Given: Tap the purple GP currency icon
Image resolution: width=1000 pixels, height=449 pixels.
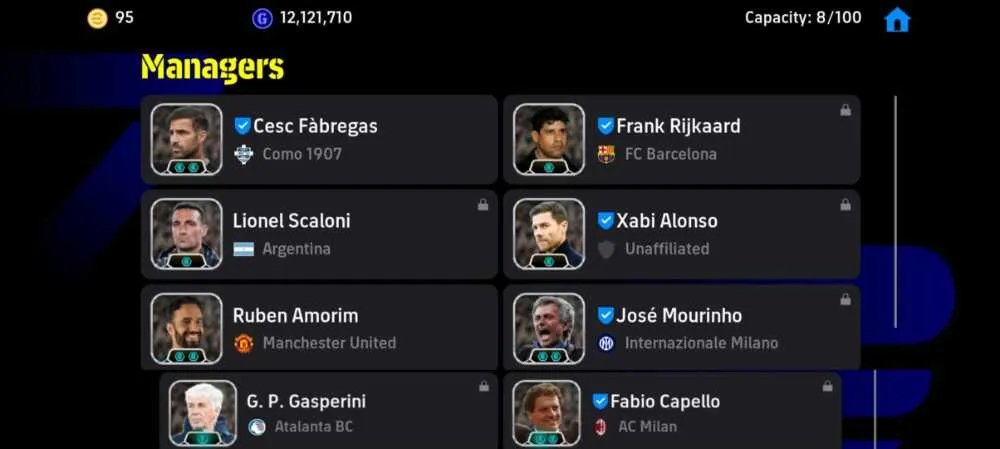Looking at the screenshot, I should click(262, 18).
